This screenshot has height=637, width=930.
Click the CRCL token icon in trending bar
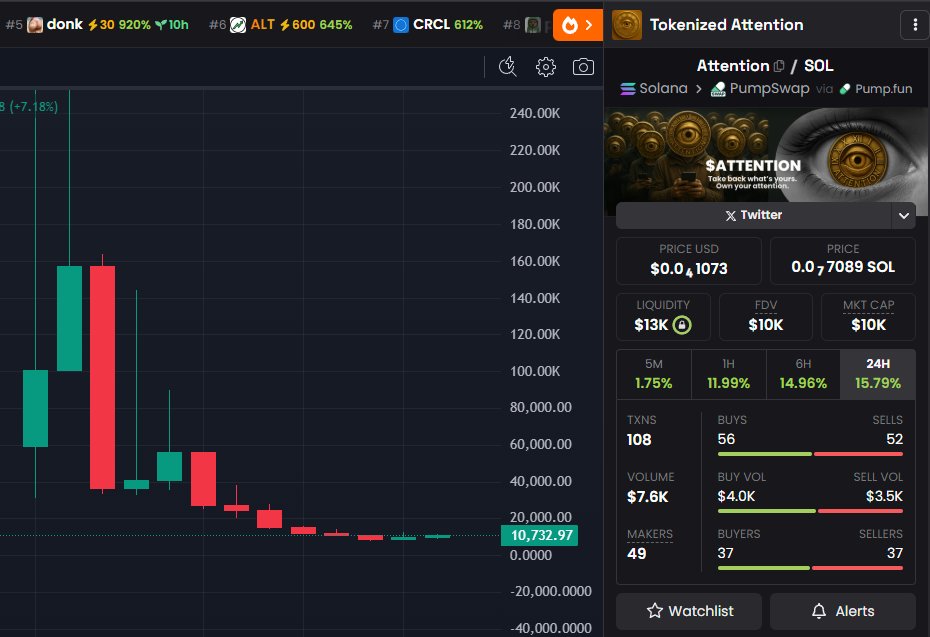401,25
